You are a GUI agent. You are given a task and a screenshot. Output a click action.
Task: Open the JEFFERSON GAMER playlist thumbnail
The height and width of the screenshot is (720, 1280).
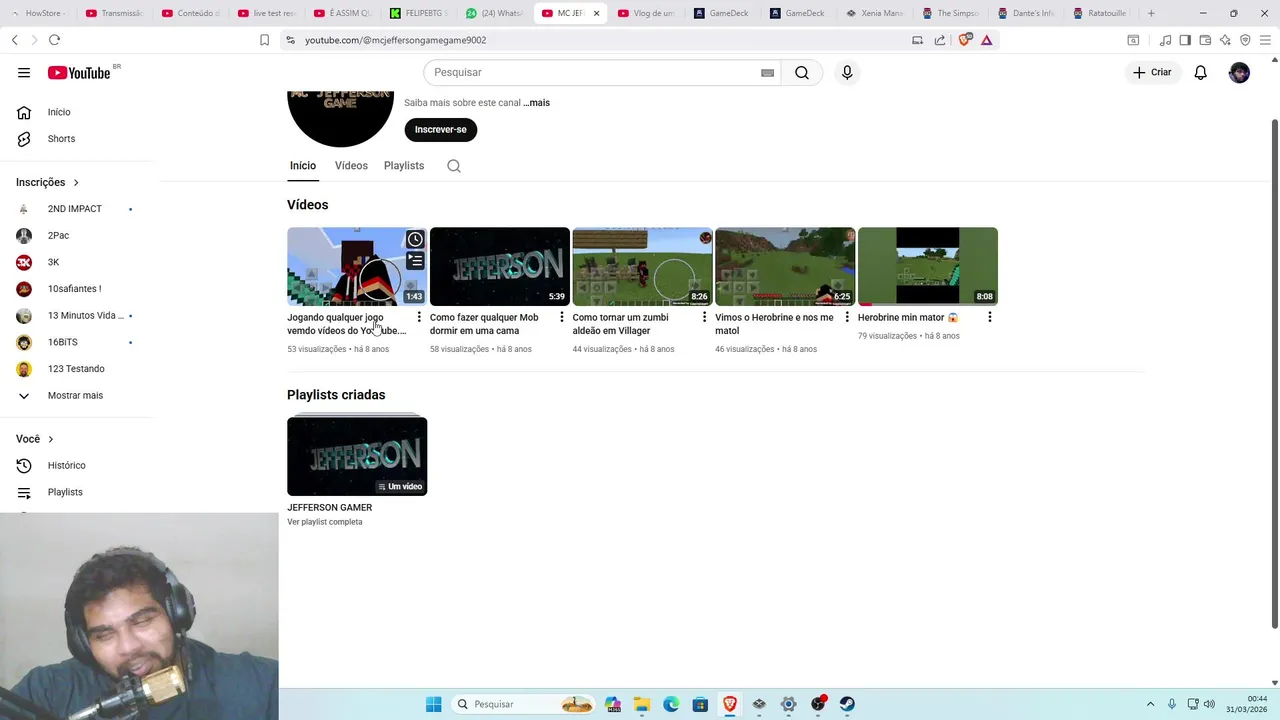[x=357, y=456]
